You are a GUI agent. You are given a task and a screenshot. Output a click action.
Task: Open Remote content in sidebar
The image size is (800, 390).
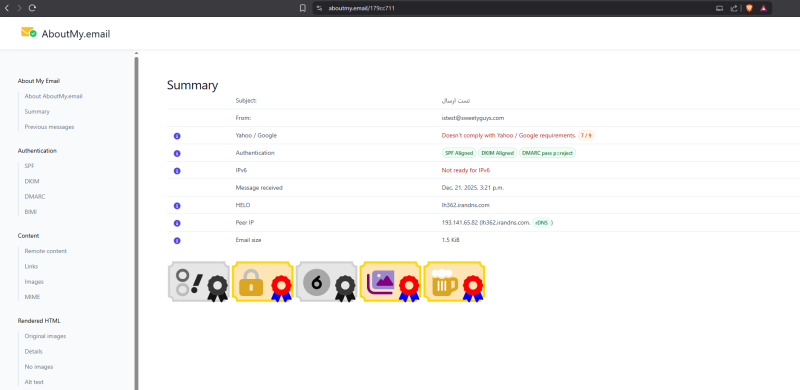tap(46, 251)
